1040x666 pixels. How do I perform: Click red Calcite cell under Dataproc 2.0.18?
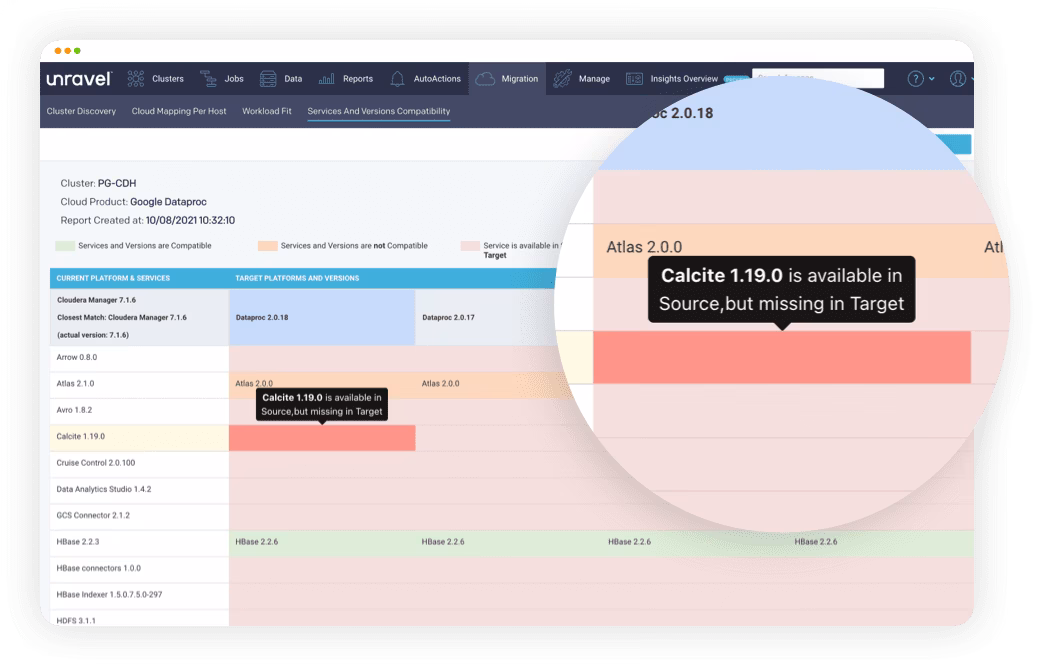coord(322,438)
